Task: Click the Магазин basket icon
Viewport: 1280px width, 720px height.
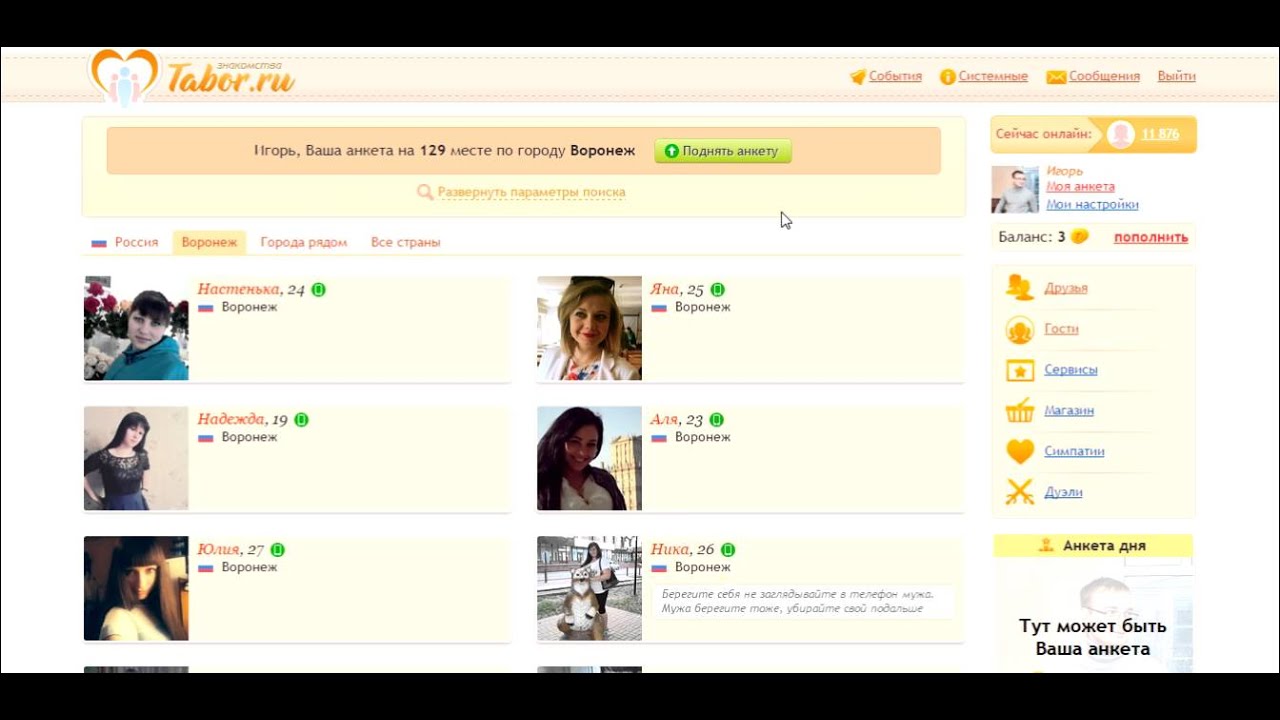Action: point(1019,411)
